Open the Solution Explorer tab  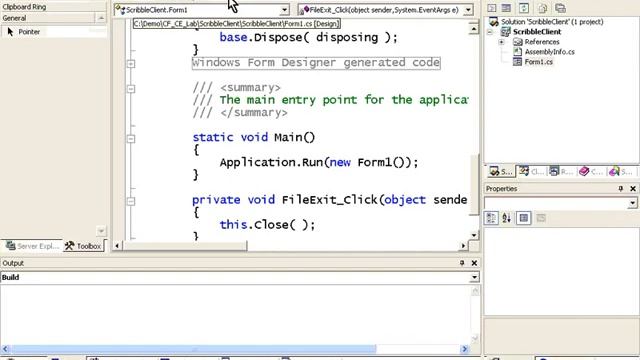[500, 171]
